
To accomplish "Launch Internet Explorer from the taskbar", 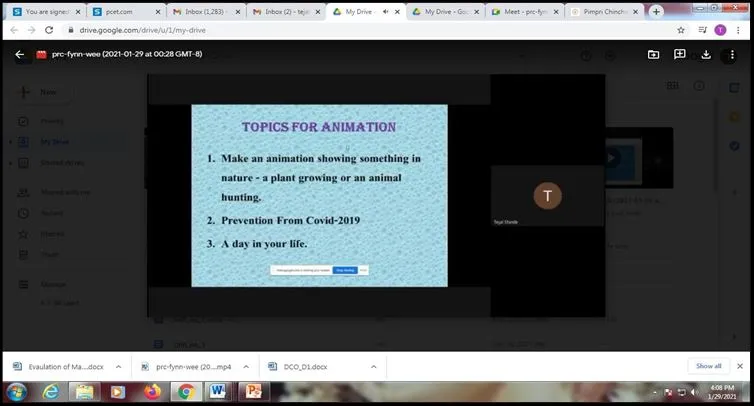I will pyautogui.click(x=50, y=392).
